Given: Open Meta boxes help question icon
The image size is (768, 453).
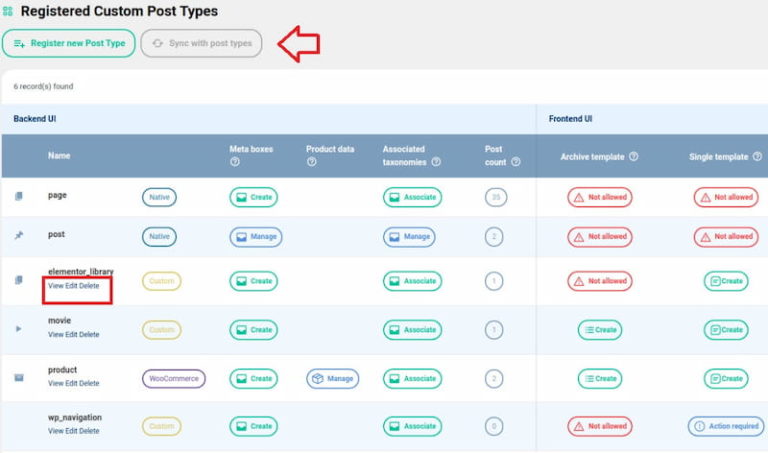Looking at the screenshot, I should coord(235,162).
